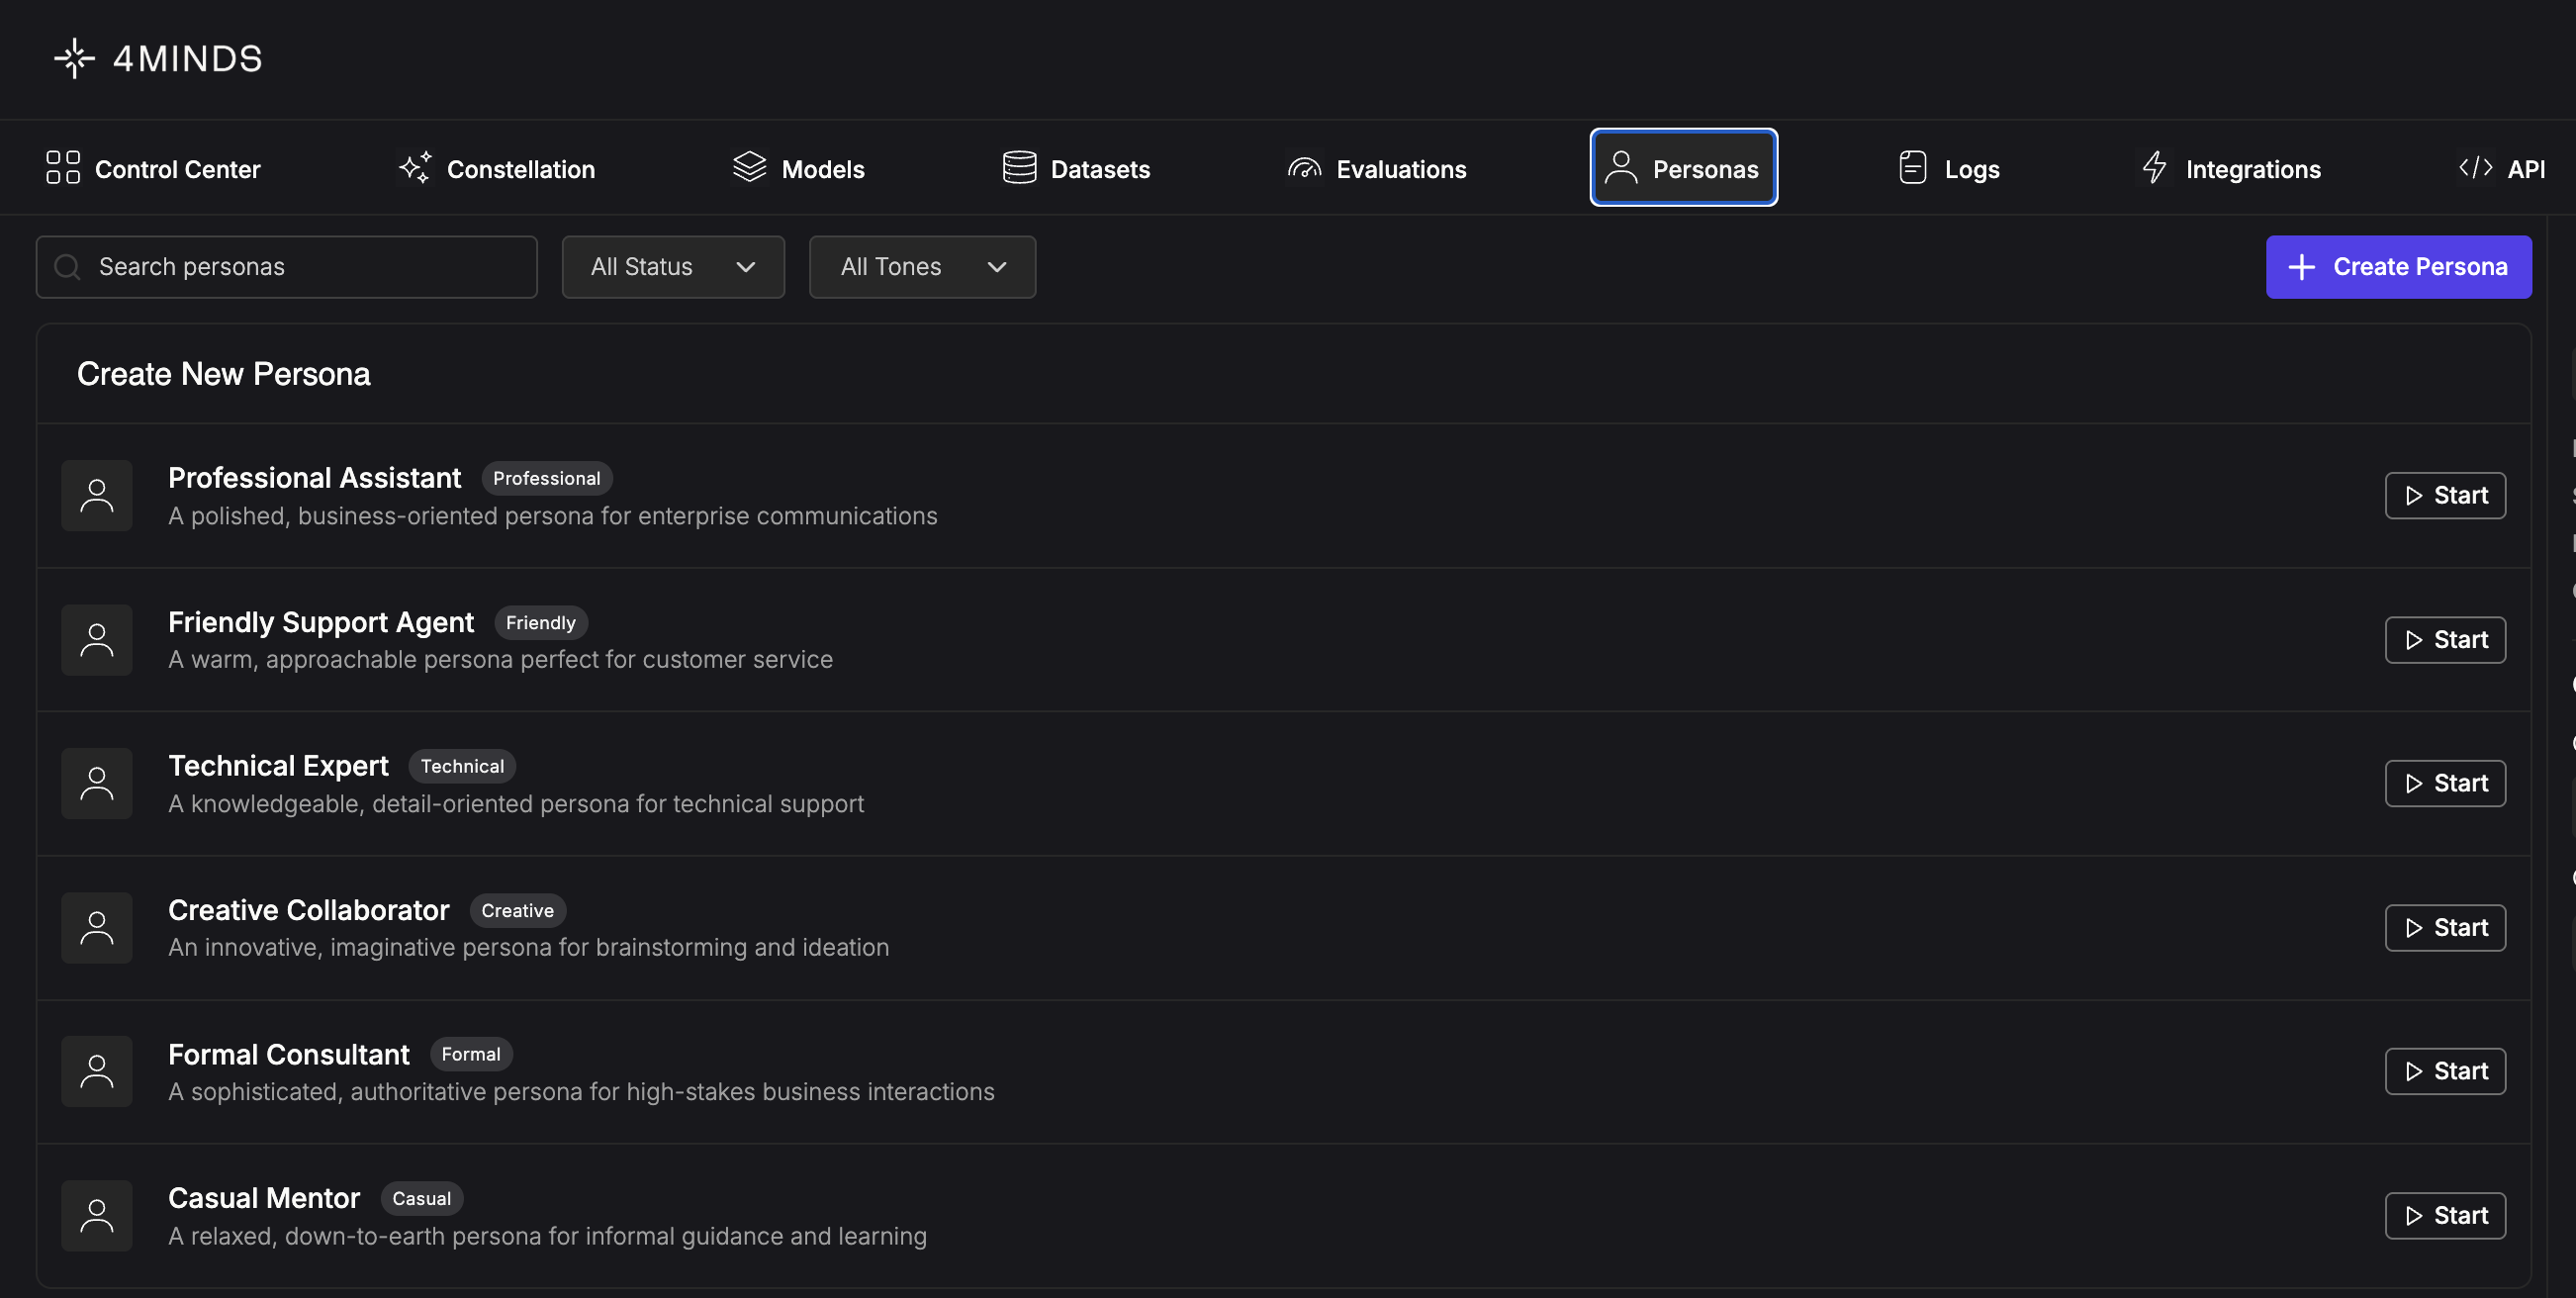Click the 4MINDS logo icon
The image size is (2576, 1298).
click(74, 58)
